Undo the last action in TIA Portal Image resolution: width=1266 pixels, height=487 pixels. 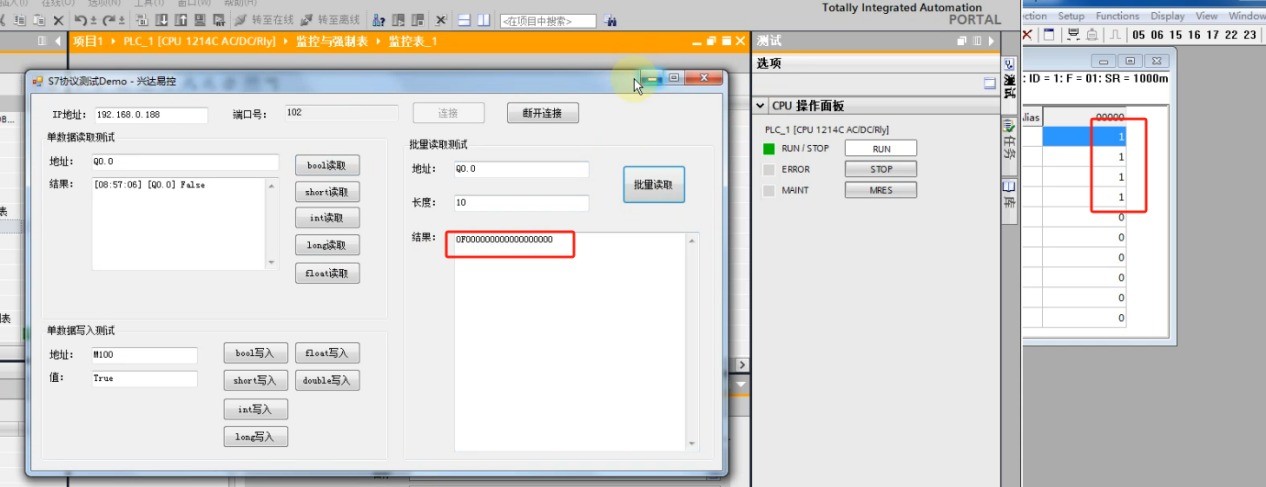(80, 20)
